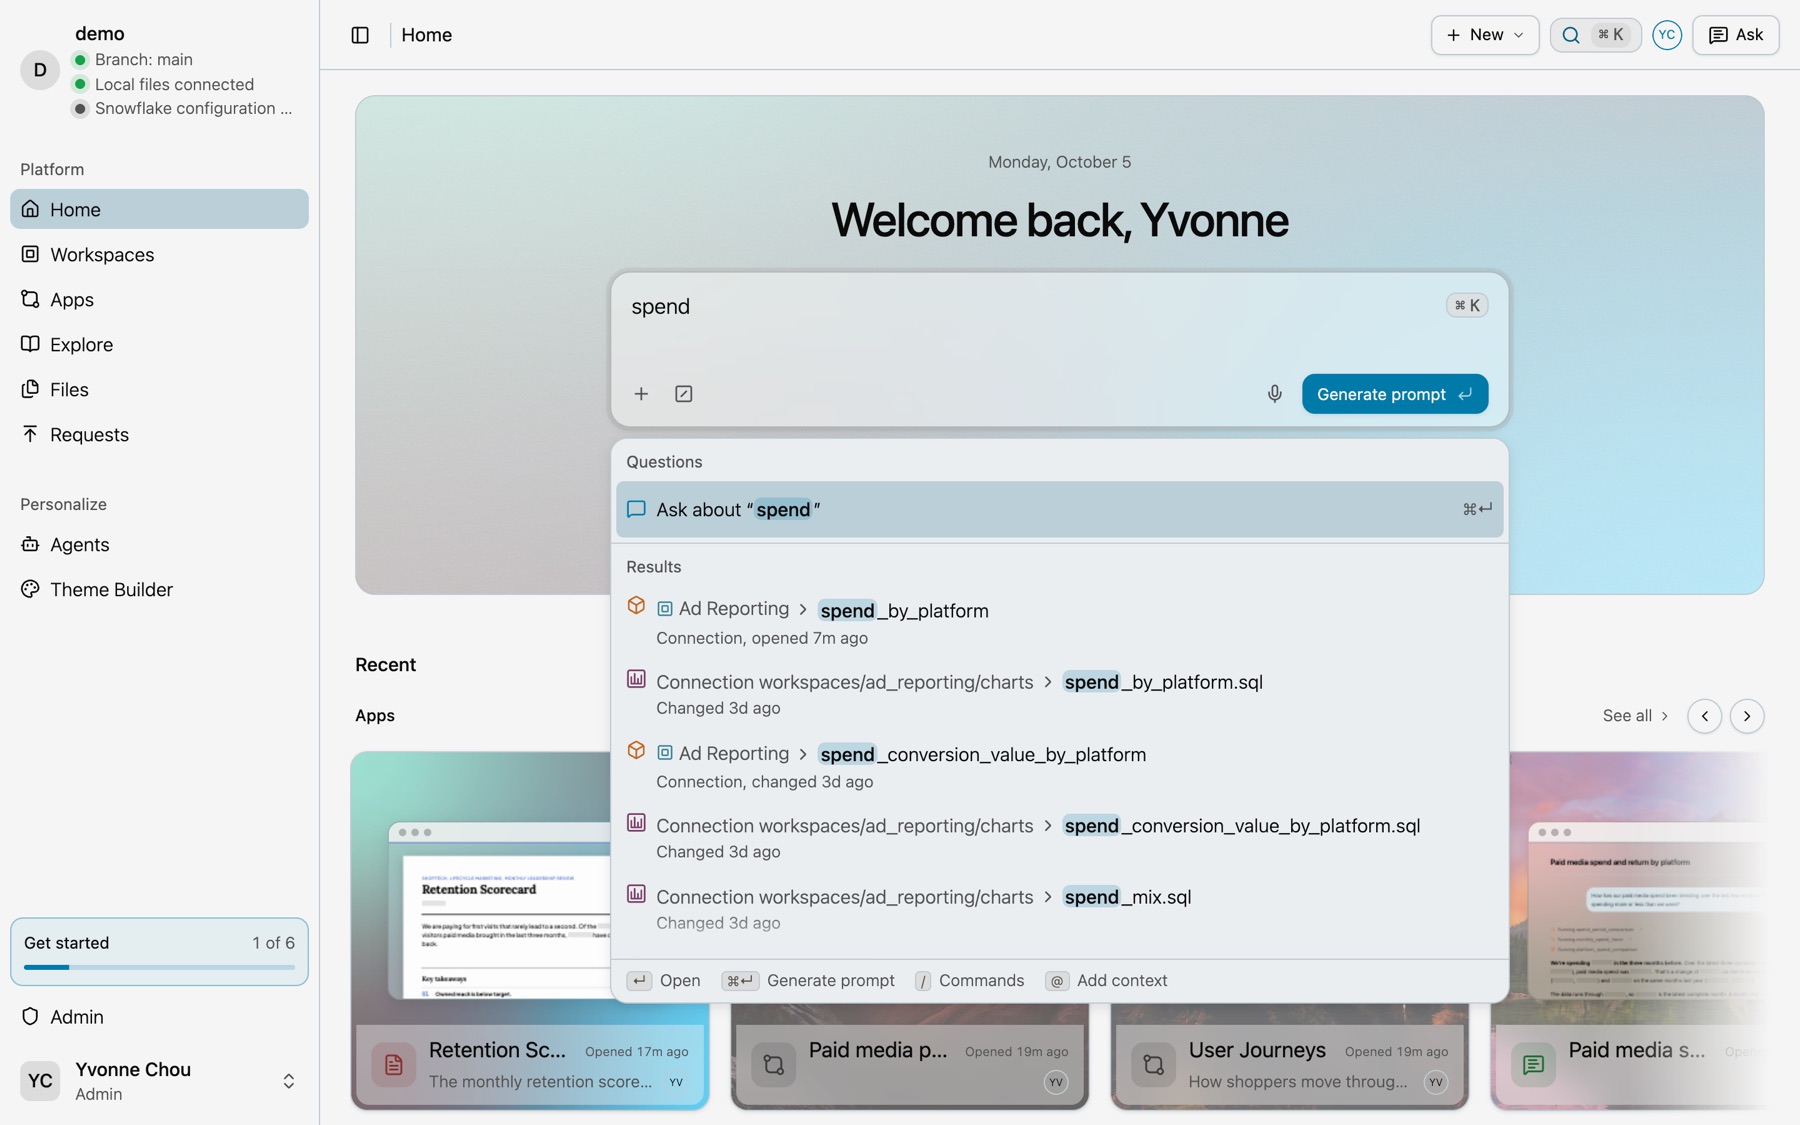Click the search ⌘K button in header

point(1595,35)
